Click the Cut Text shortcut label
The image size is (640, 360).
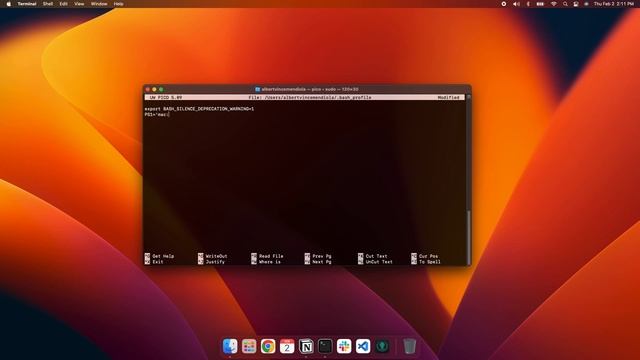click(376, 256)
